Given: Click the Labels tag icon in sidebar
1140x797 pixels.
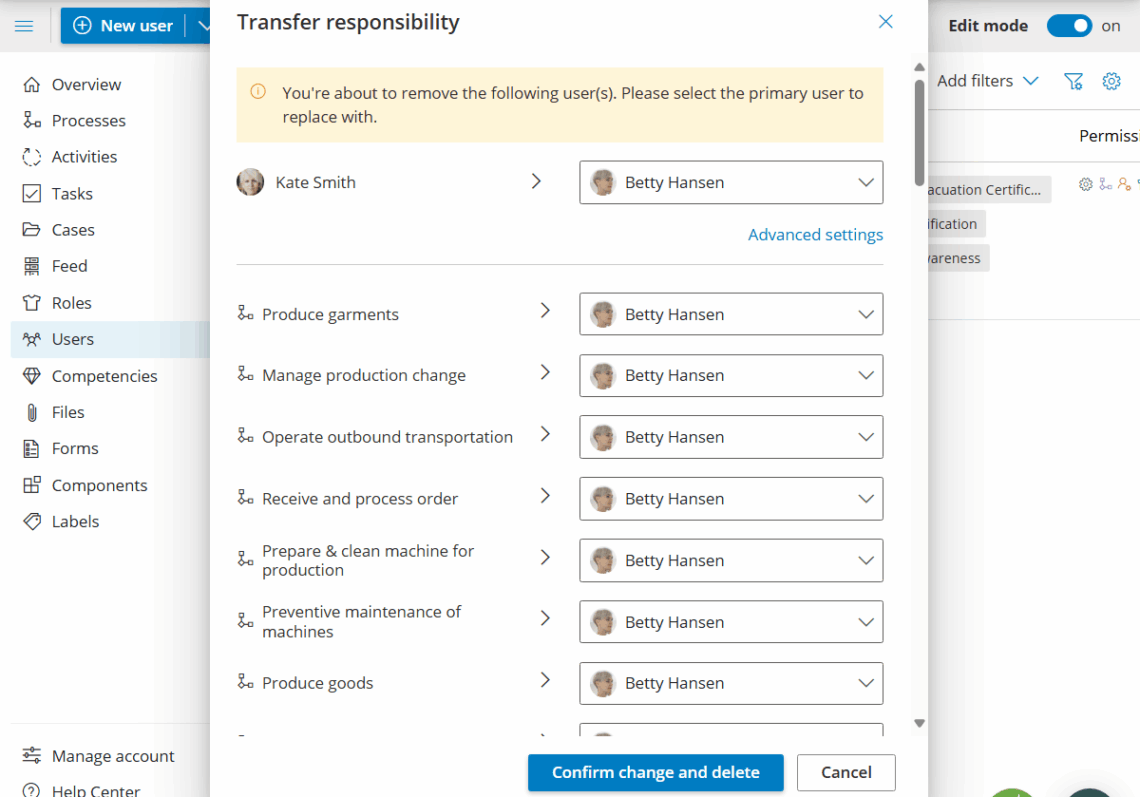Looking at the screenshot, I should click(32, 521).
